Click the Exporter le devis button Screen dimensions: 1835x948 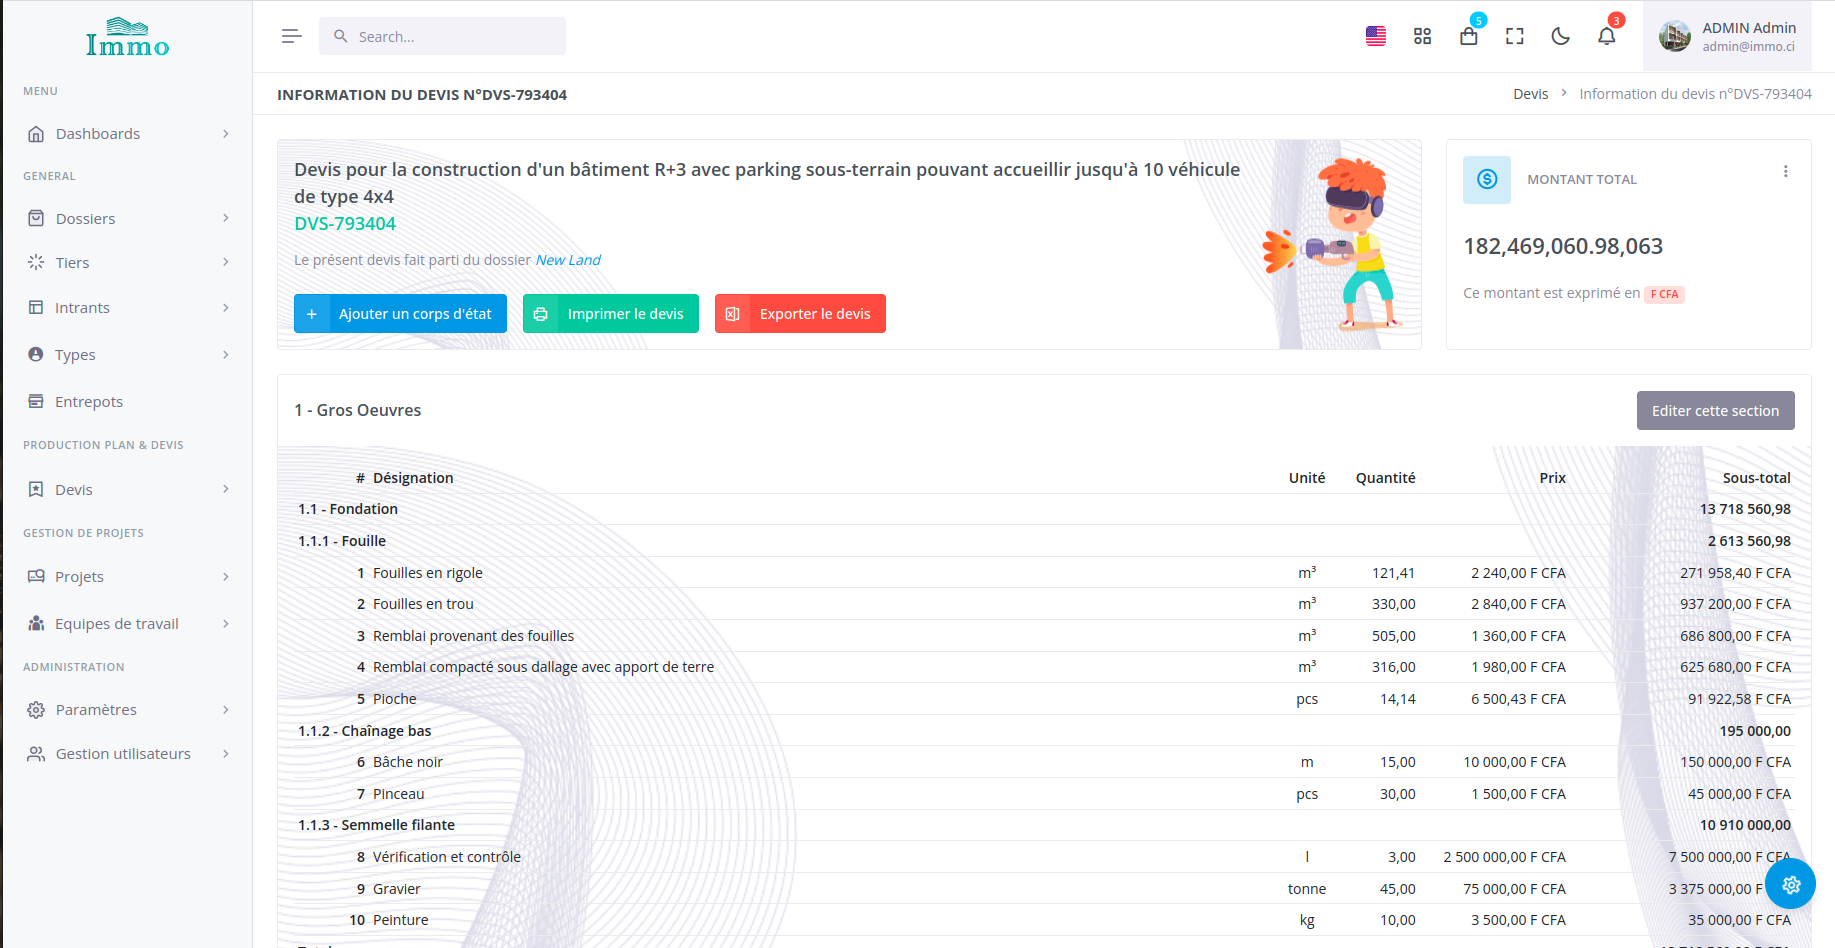800,314
